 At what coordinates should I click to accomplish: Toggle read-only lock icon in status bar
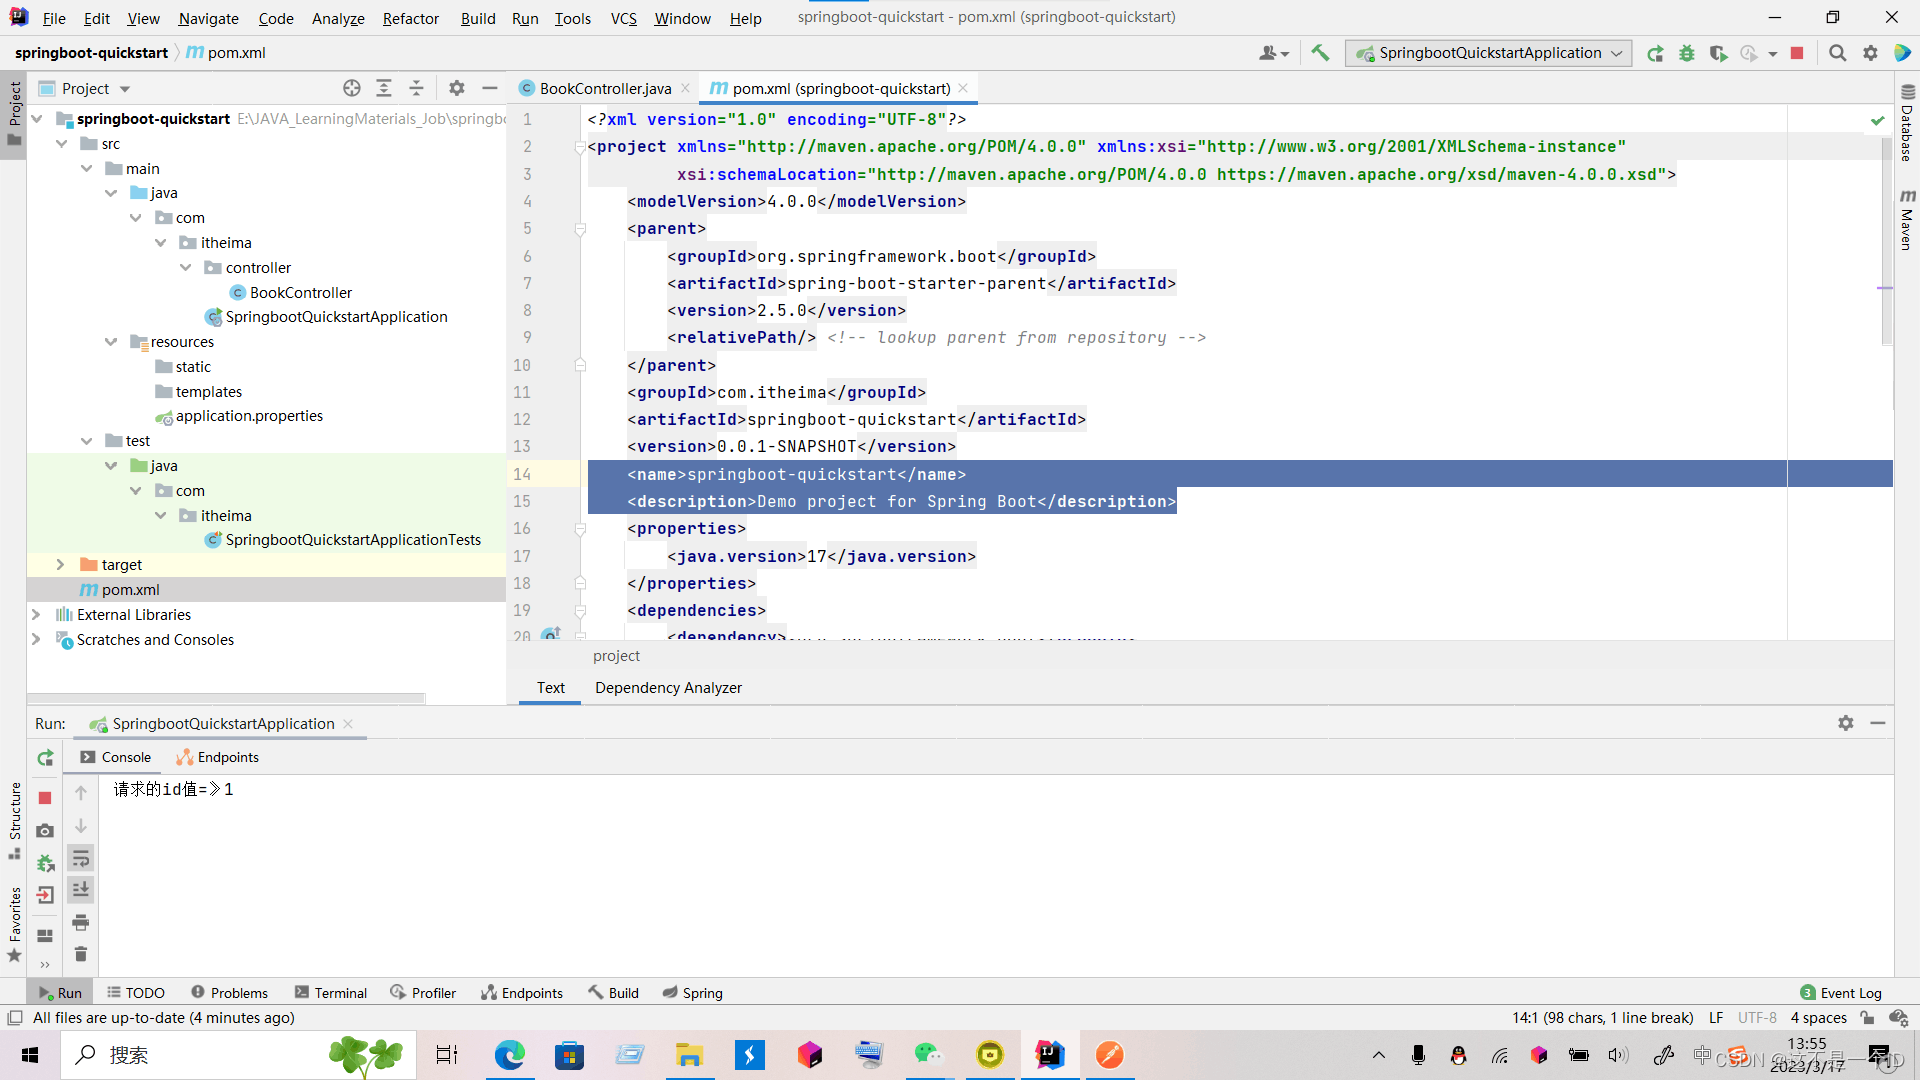[x=1867, y=1018]
